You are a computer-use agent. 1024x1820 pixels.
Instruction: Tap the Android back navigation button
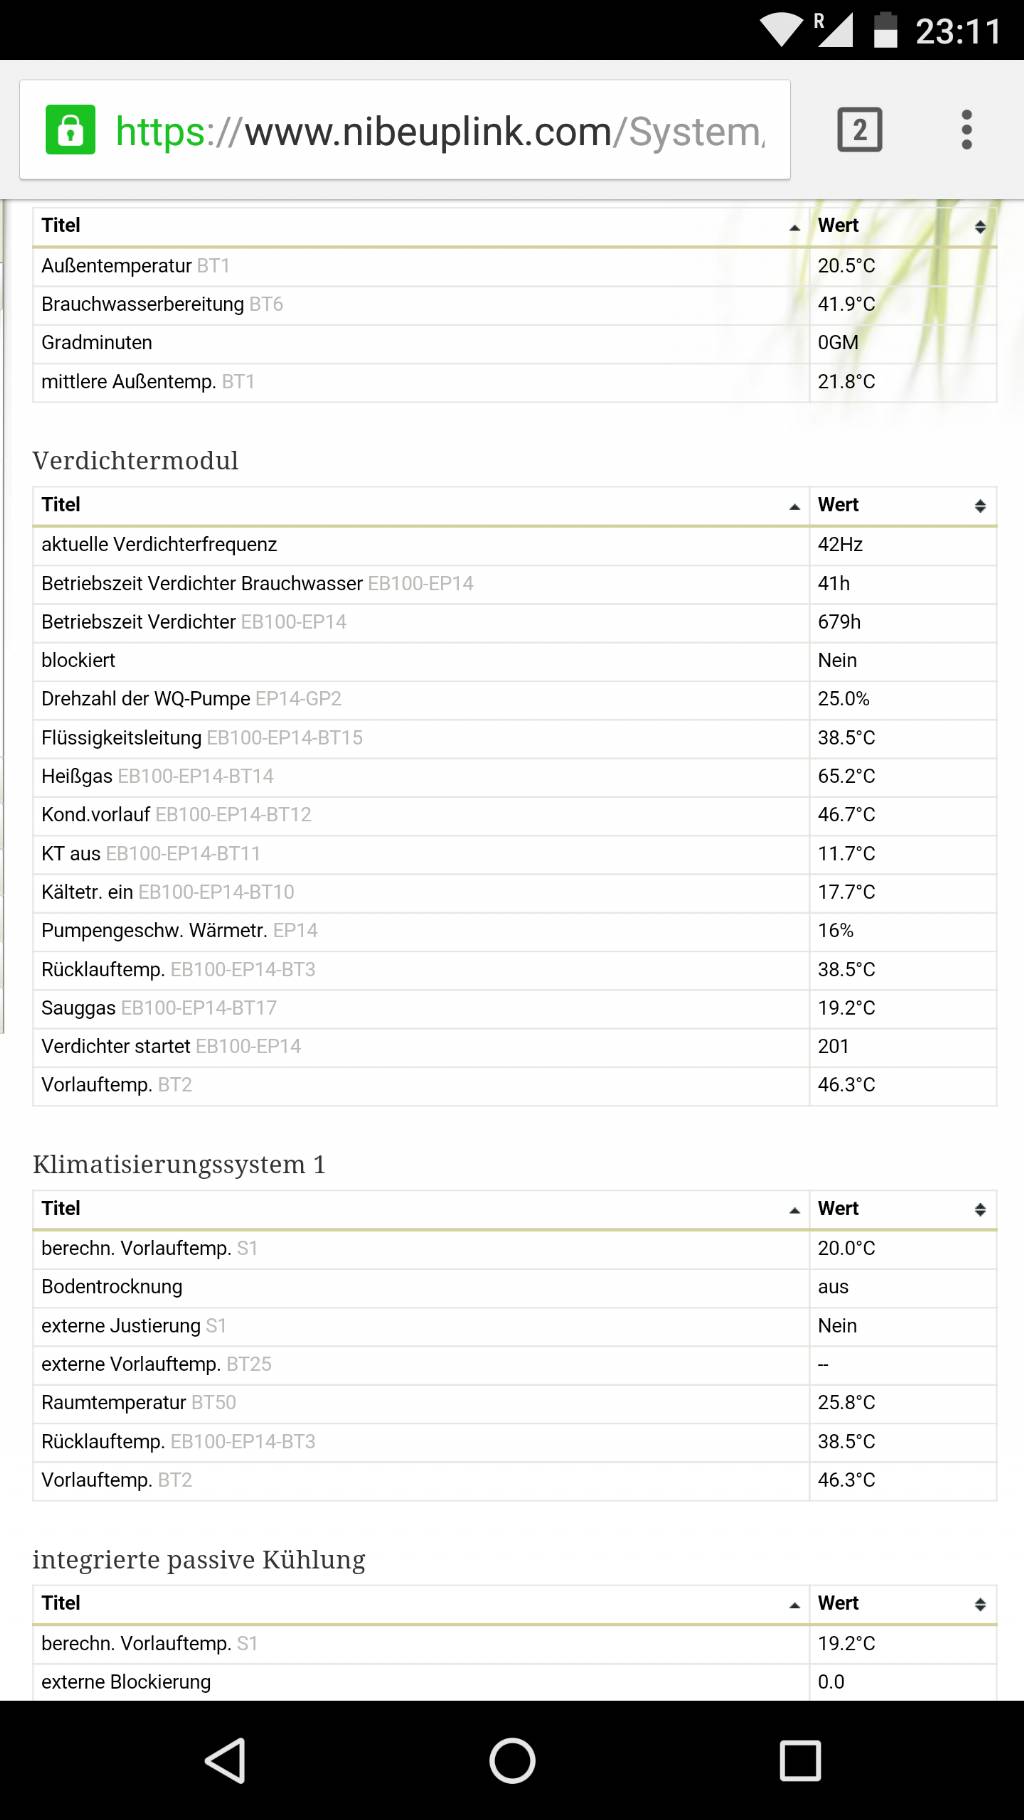point(225,1761)
